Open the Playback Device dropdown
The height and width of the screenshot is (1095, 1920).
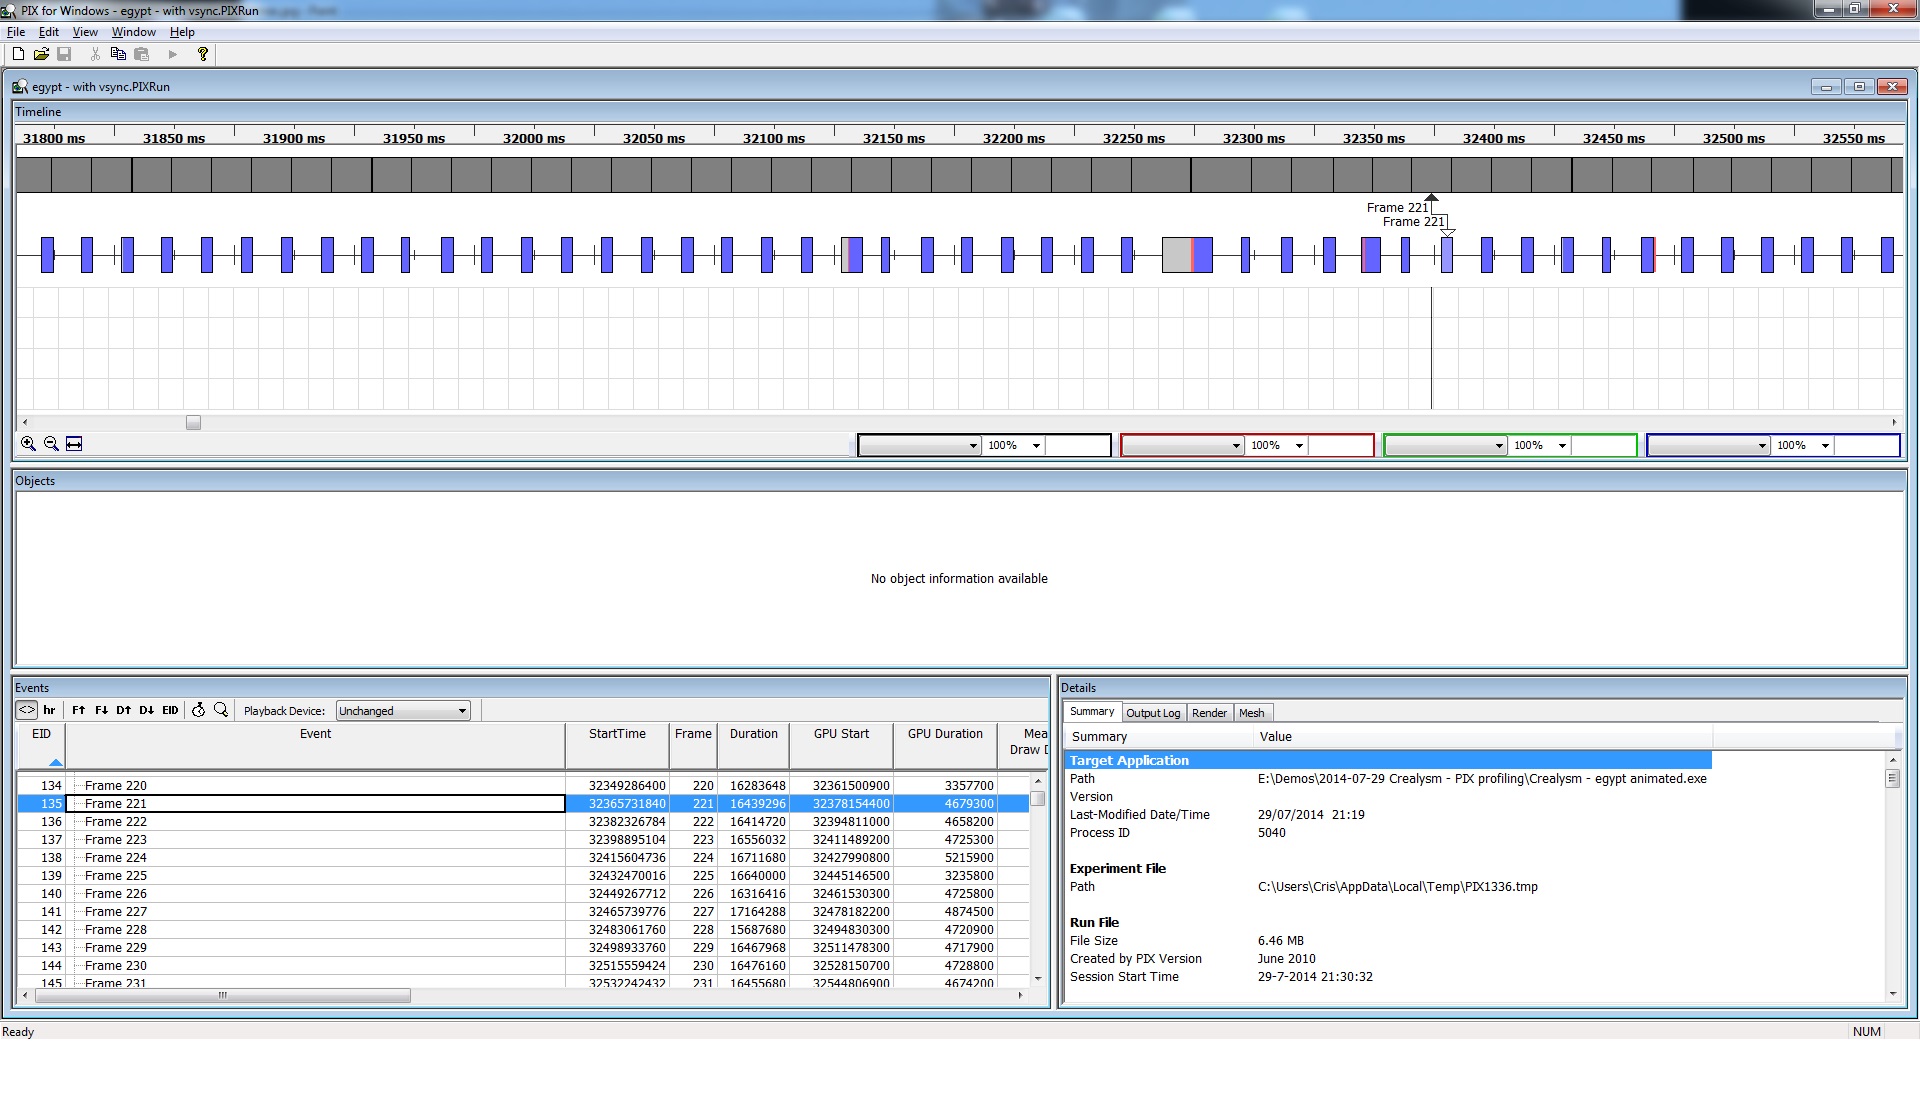coord(403,711)
